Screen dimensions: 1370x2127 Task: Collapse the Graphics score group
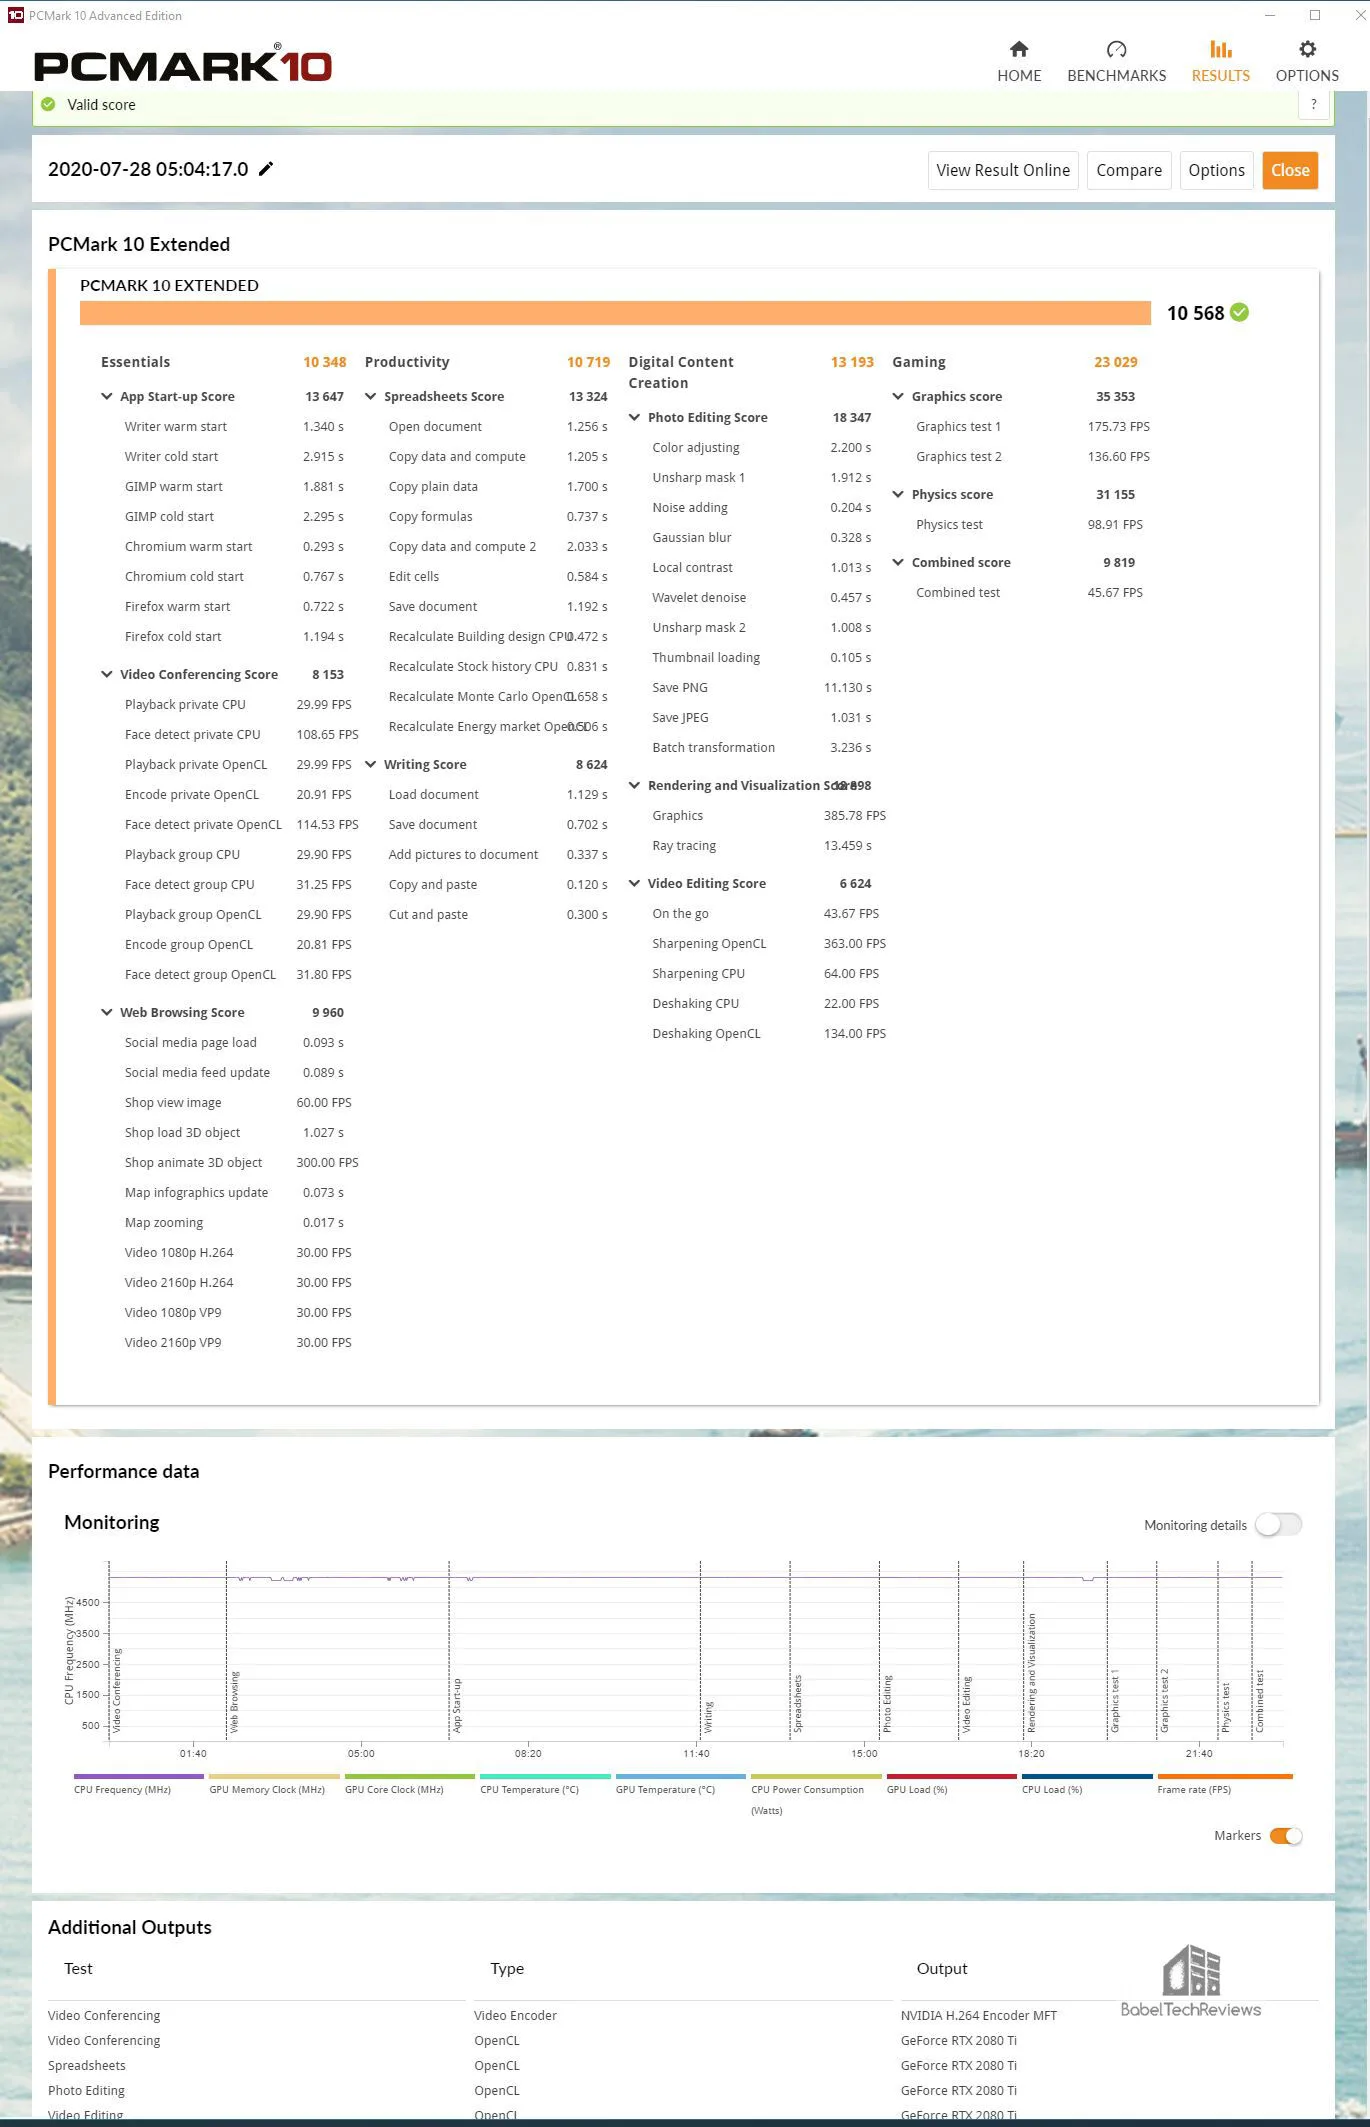point(898,397)
